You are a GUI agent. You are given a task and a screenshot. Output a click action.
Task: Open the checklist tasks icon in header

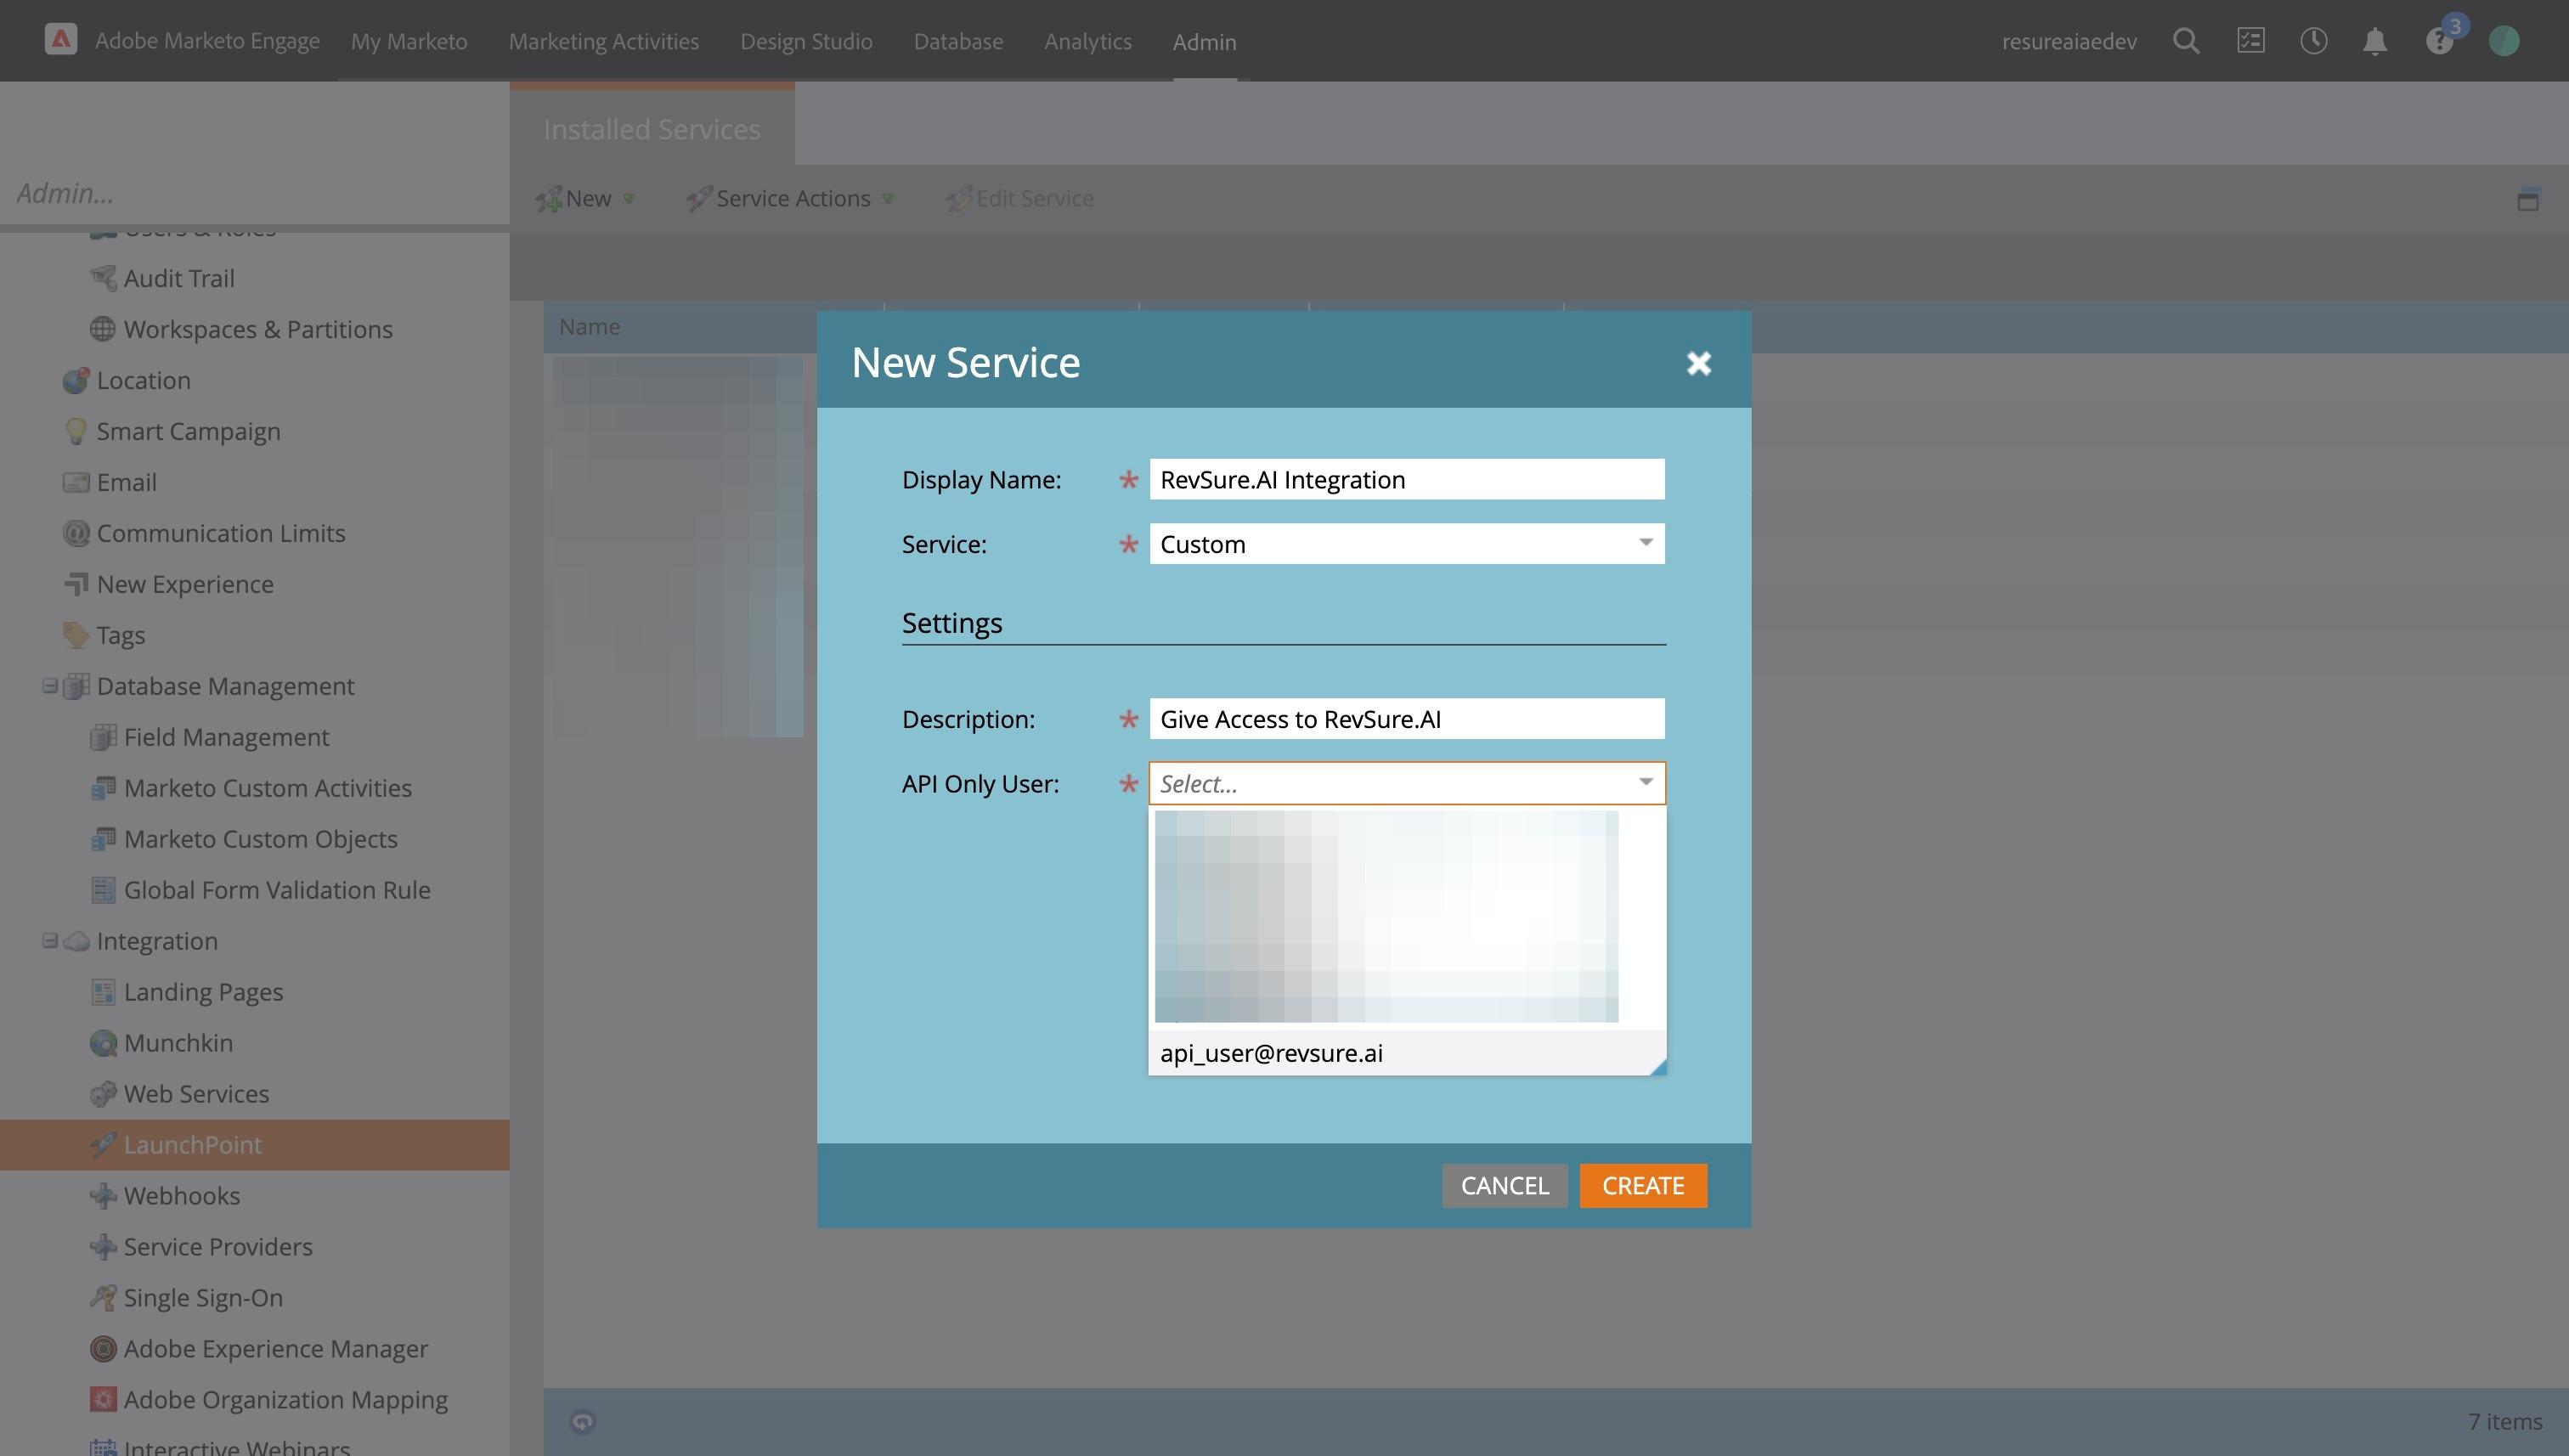pos(2250,41)
